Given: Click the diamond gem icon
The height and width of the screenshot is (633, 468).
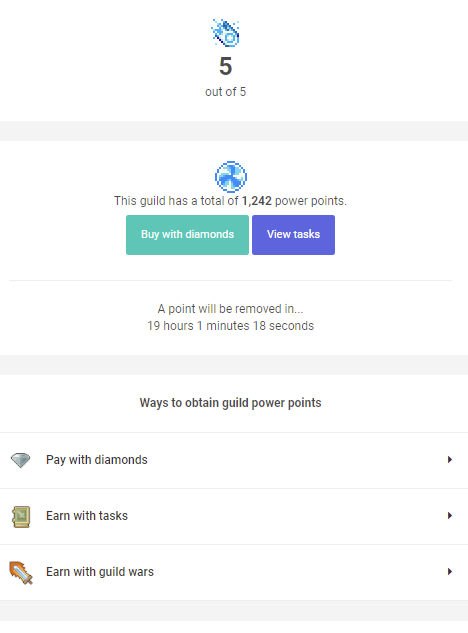Looking at the screenshot, I should point(21,460).
